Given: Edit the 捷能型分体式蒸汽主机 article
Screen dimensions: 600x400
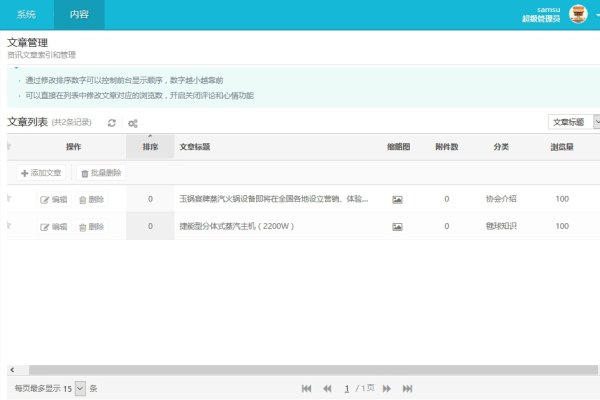Looking at the screenshot, I should (54, 227).
